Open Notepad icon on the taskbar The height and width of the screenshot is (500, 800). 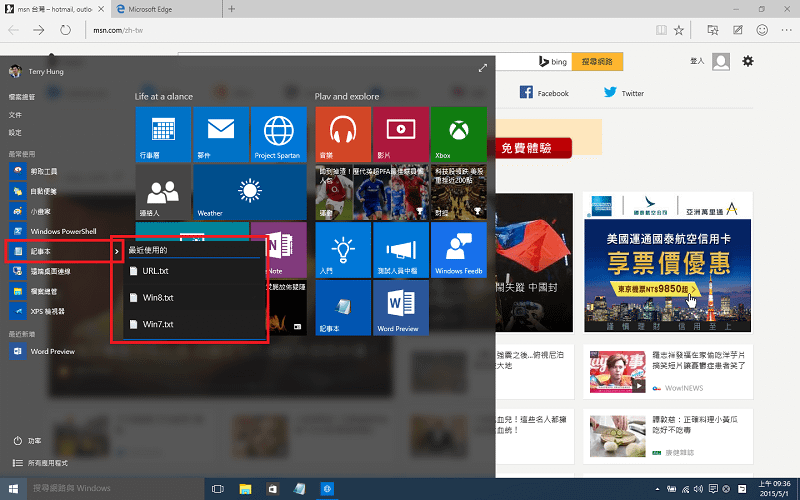pyautogui.click(x=300, y=489)
